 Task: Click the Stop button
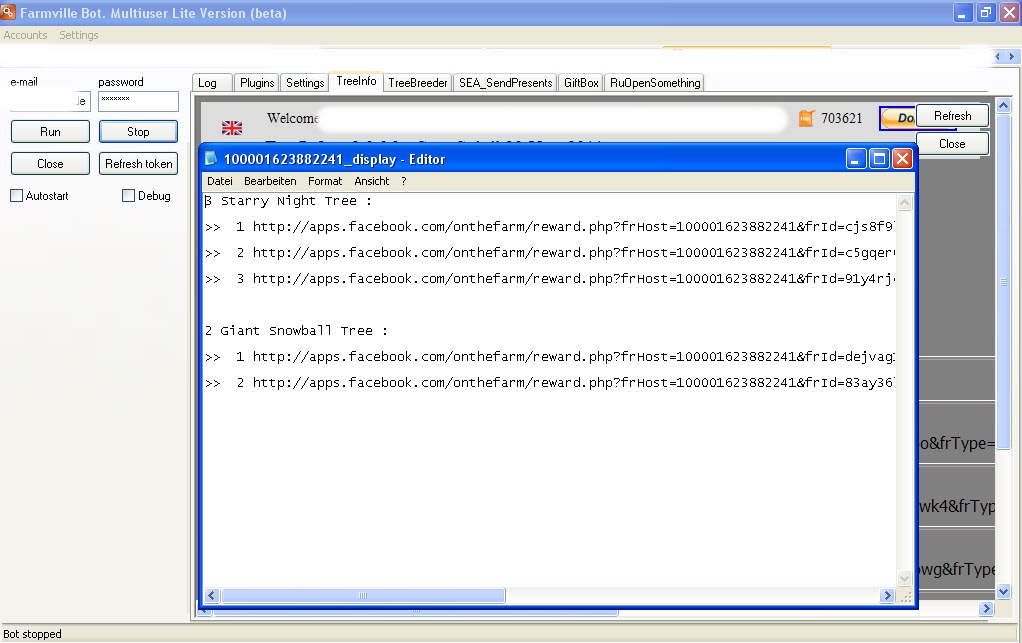pyautogui.click(x=138, y=132)
